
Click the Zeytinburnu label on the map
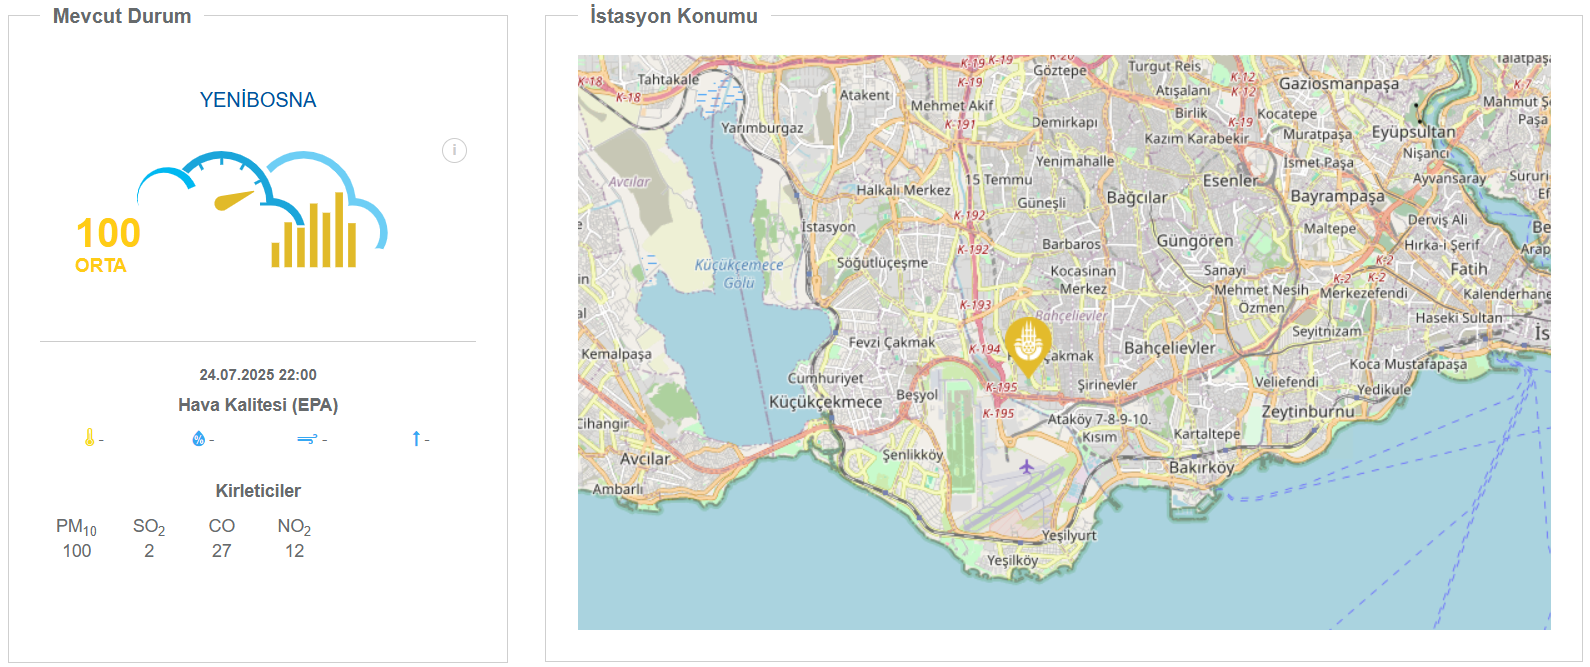[x=1308, y=411]
